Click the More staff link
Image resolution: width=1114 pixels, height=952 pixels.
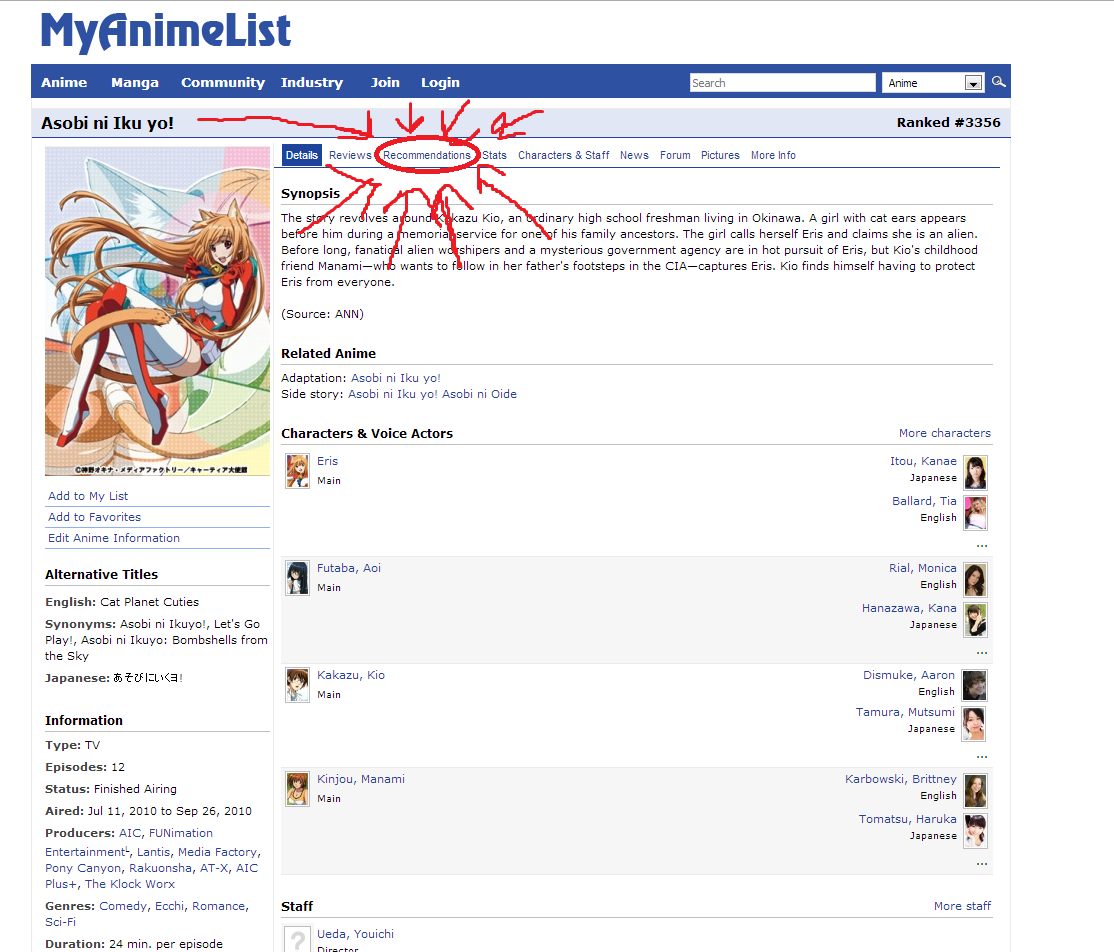(x=962, y=906)
